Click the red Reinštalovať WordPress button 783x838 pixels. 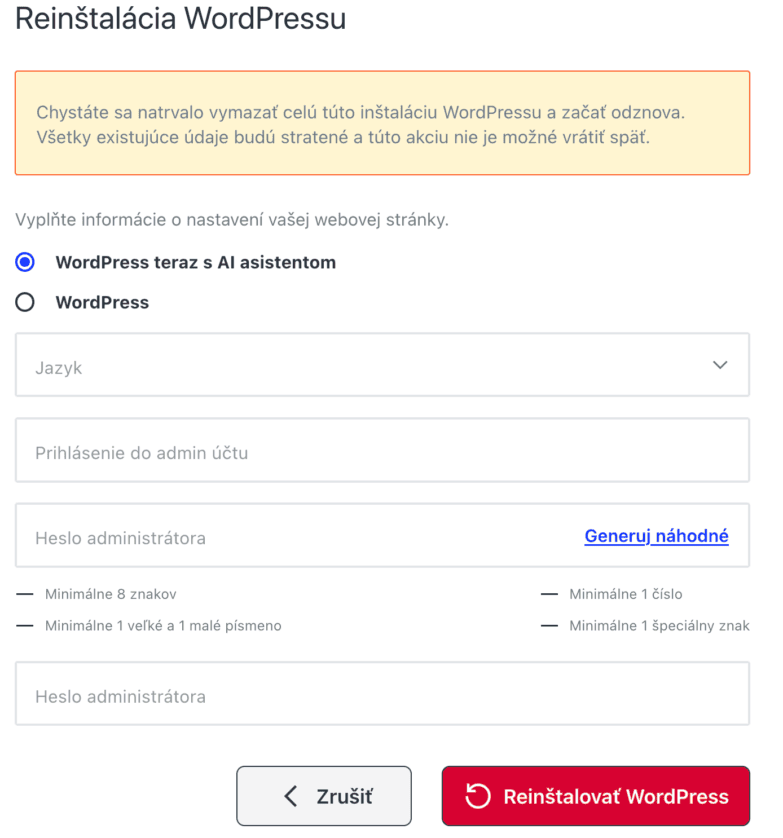click(595, 796)
